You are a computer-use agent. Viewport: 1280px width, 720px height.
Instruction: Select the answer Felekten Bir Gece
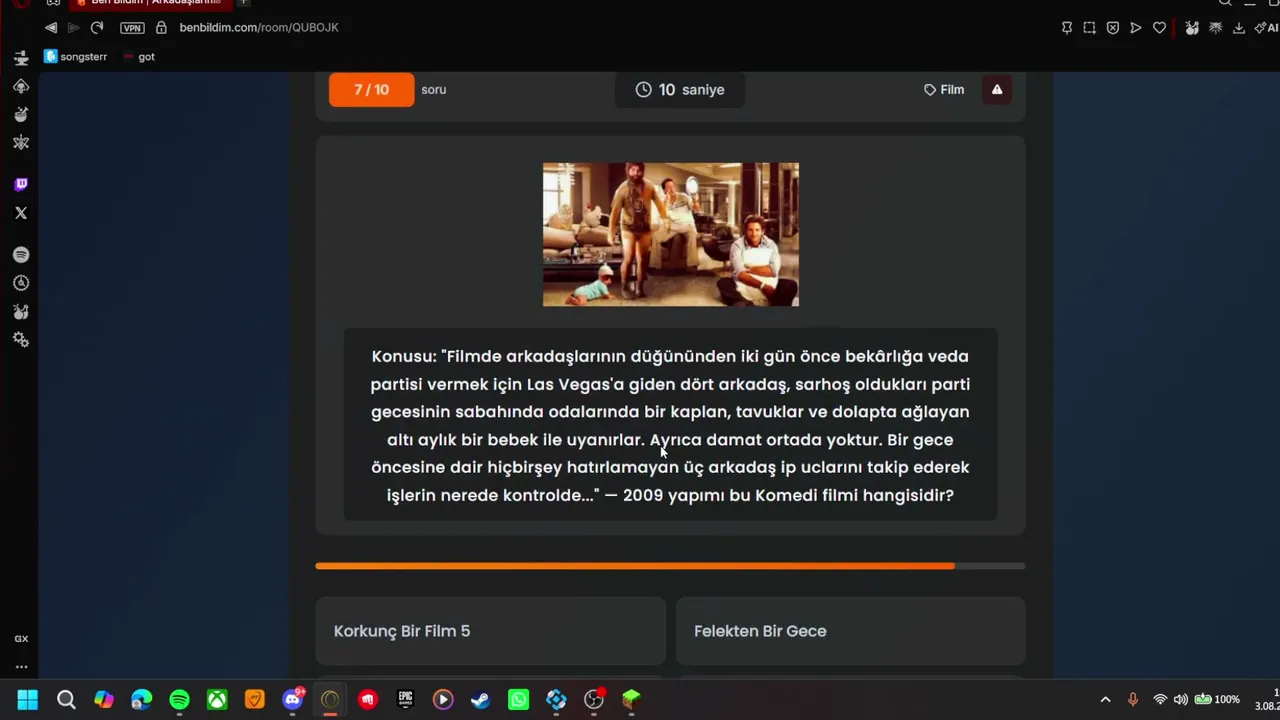click(851, 631)
